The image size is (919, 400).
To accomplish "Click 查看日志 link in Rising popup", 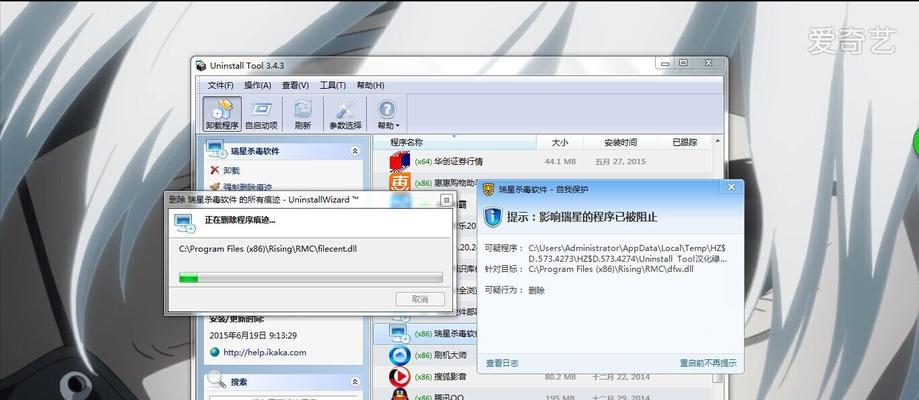I will [x=502, y=363].
